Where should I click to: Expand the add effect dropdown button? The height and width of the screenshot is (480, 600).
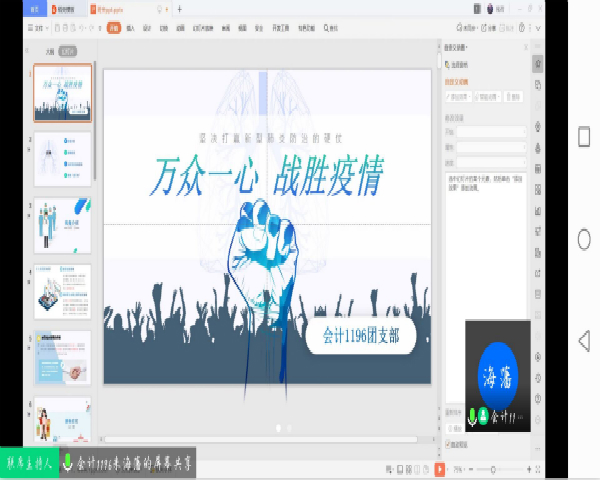(x=458, y=97)
